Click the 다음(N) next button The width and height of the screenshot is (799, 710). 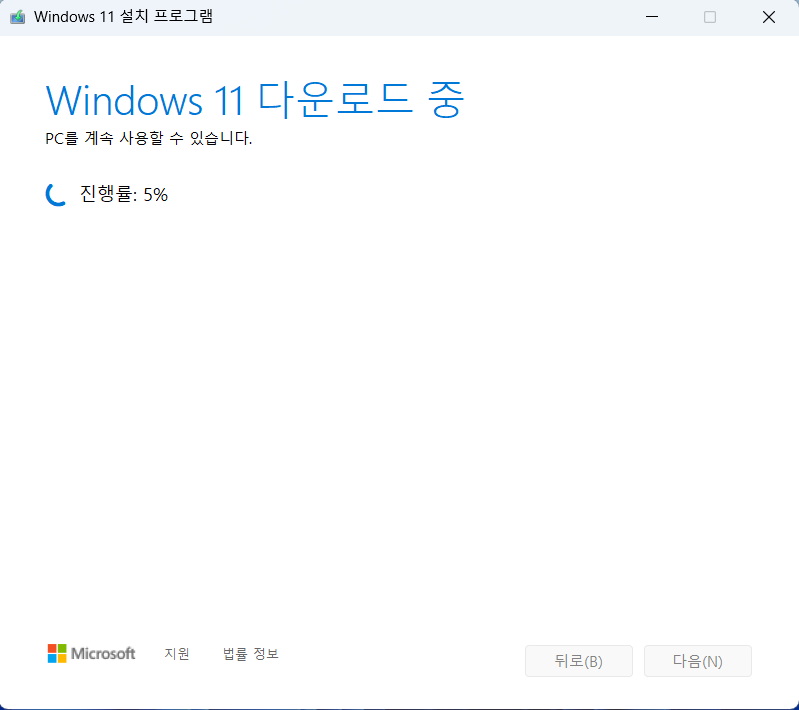click(x=698, y=661)
